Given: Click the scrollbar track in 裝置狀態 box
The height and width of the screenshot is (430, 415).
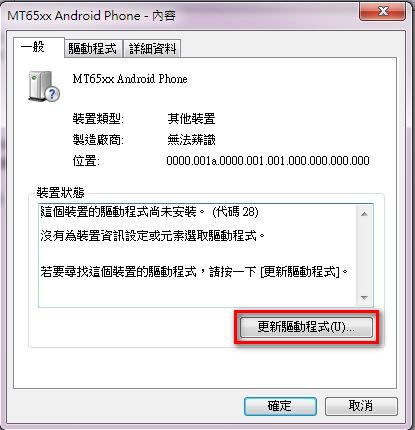Looking at the screenshot, I should (364, 256).
